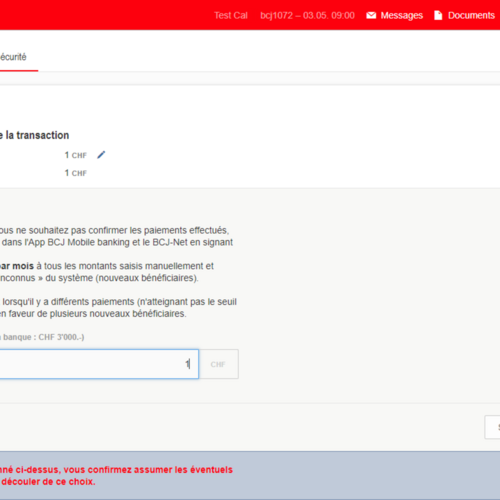Click the 'la transaction' heading
This screenshot has height=500, width=500.
pyautogui.click(x=35, y=135)
